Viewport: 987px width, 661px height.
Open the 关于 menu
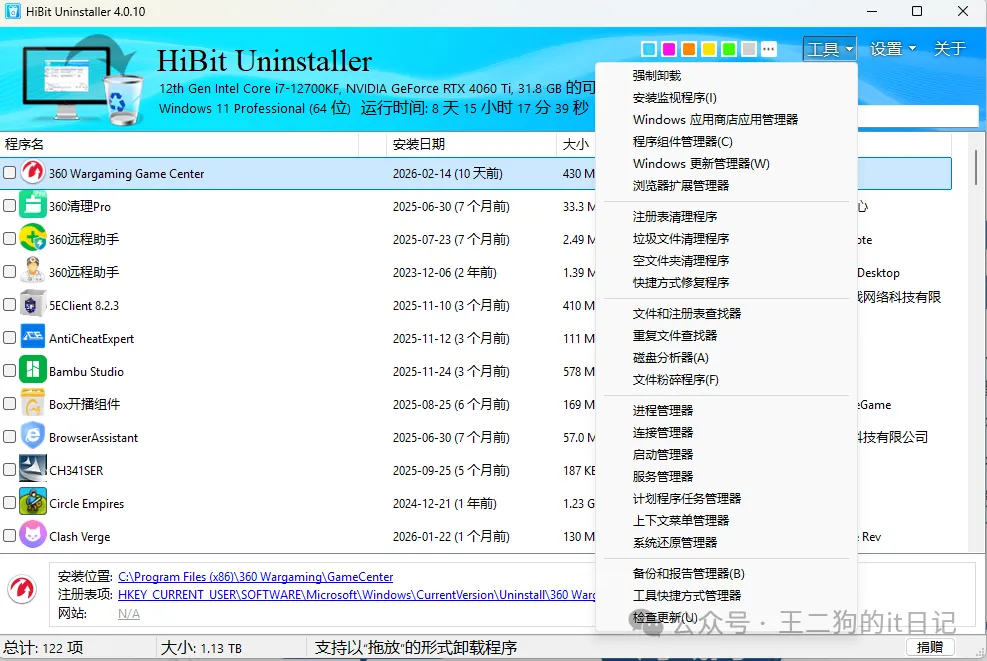[x=949, y=48]
